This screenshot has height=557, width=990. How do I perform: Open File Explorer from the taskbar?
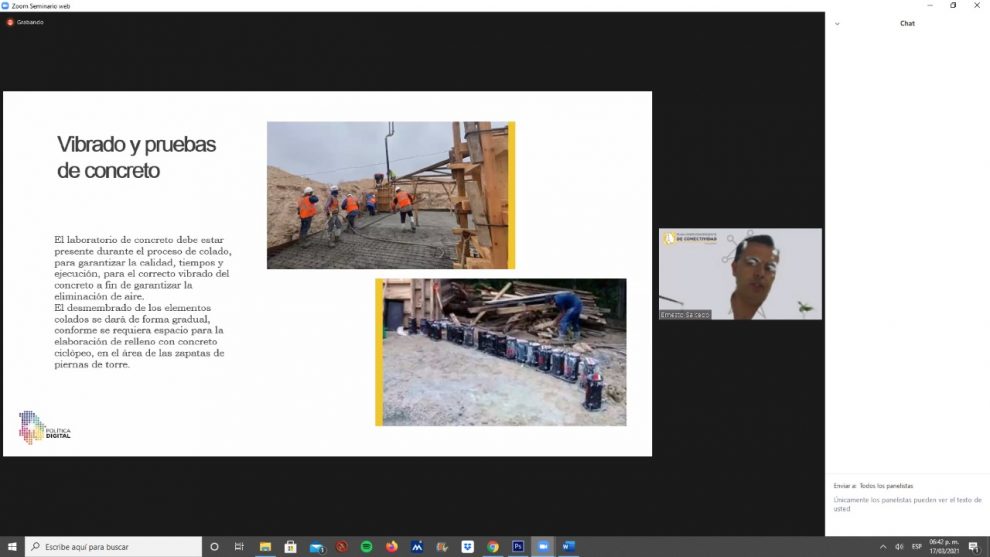265,547
